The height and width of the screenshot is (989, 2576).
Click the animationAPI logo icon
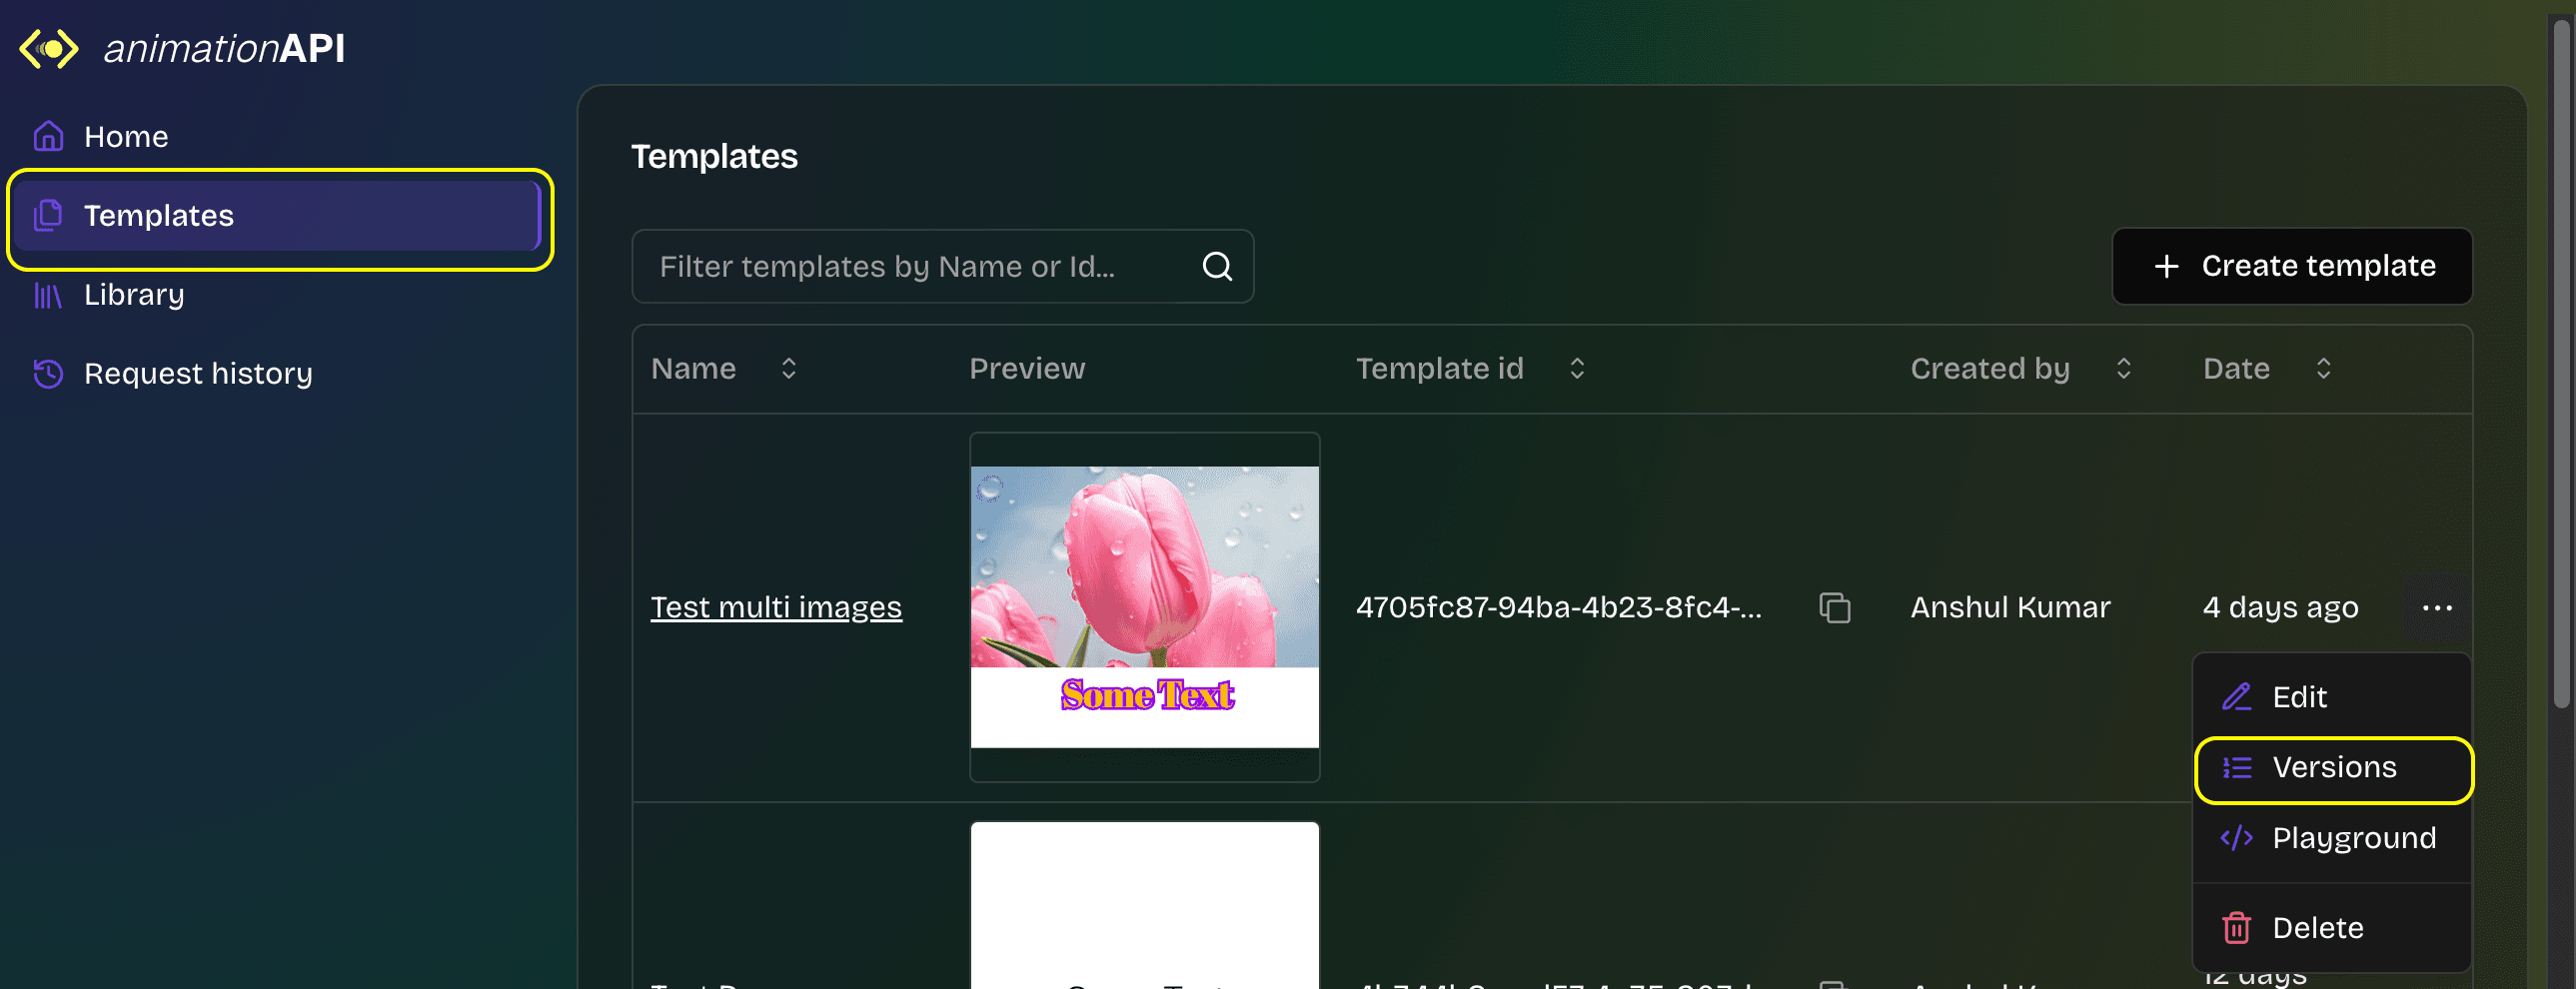pyautogui.click(x=47, y=48)
